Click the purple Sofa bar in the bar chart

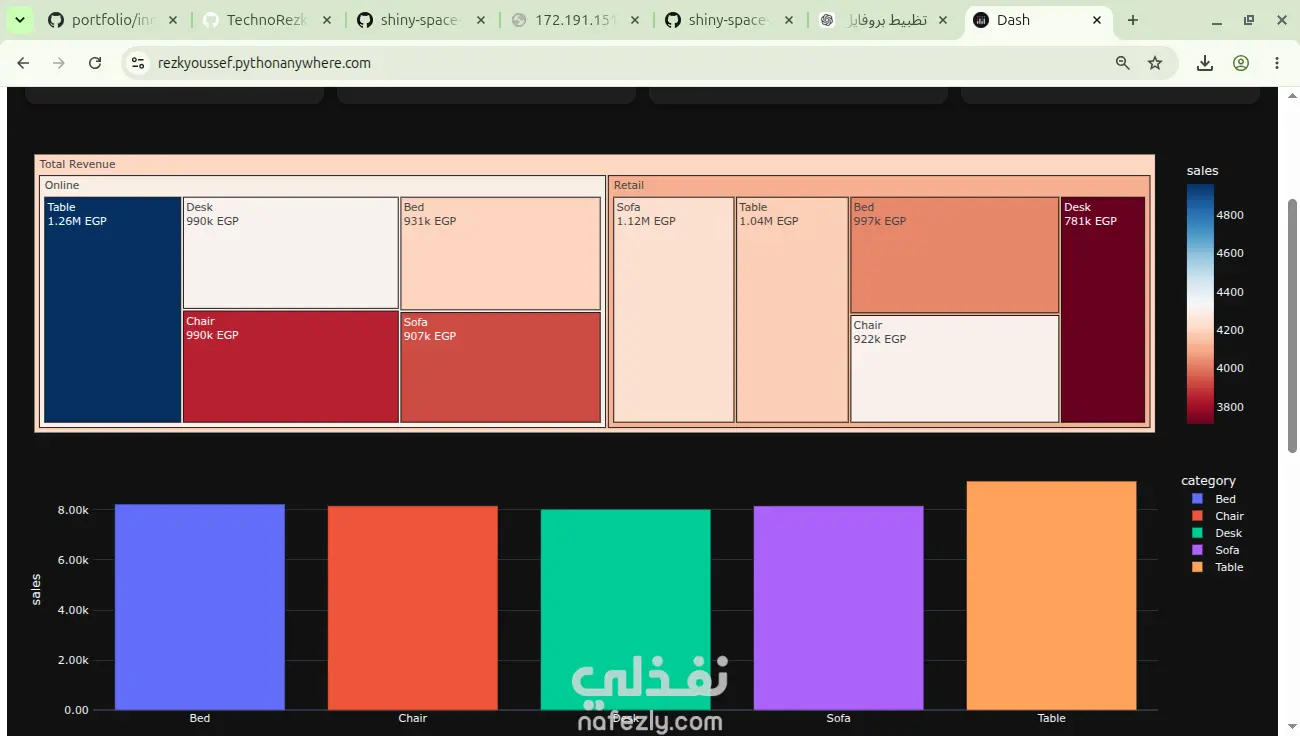click(839, 608)
